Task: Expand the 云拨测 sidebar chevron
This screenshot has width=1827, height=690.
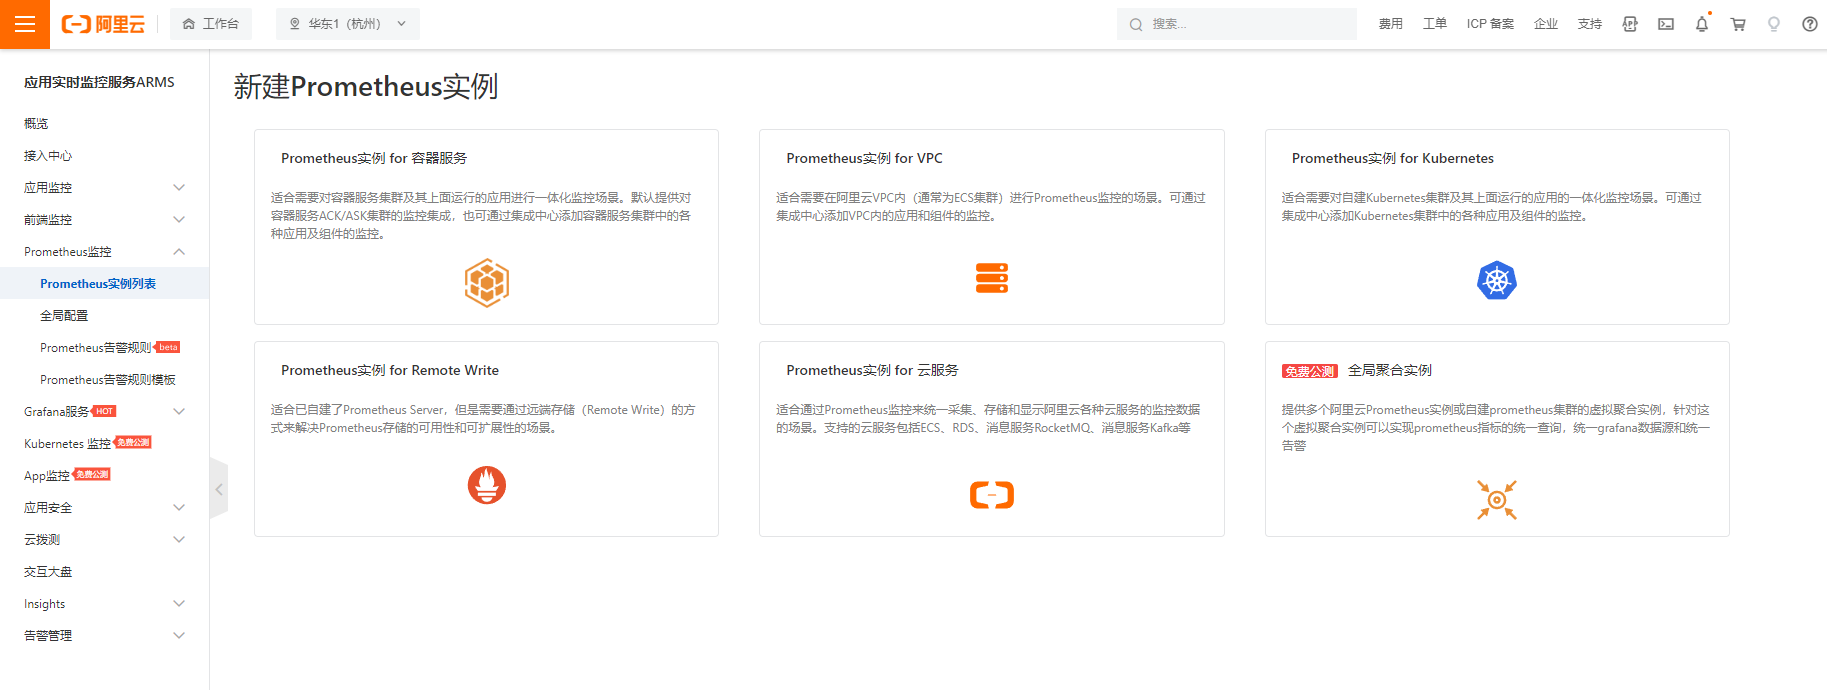Action: click(179, 540)
